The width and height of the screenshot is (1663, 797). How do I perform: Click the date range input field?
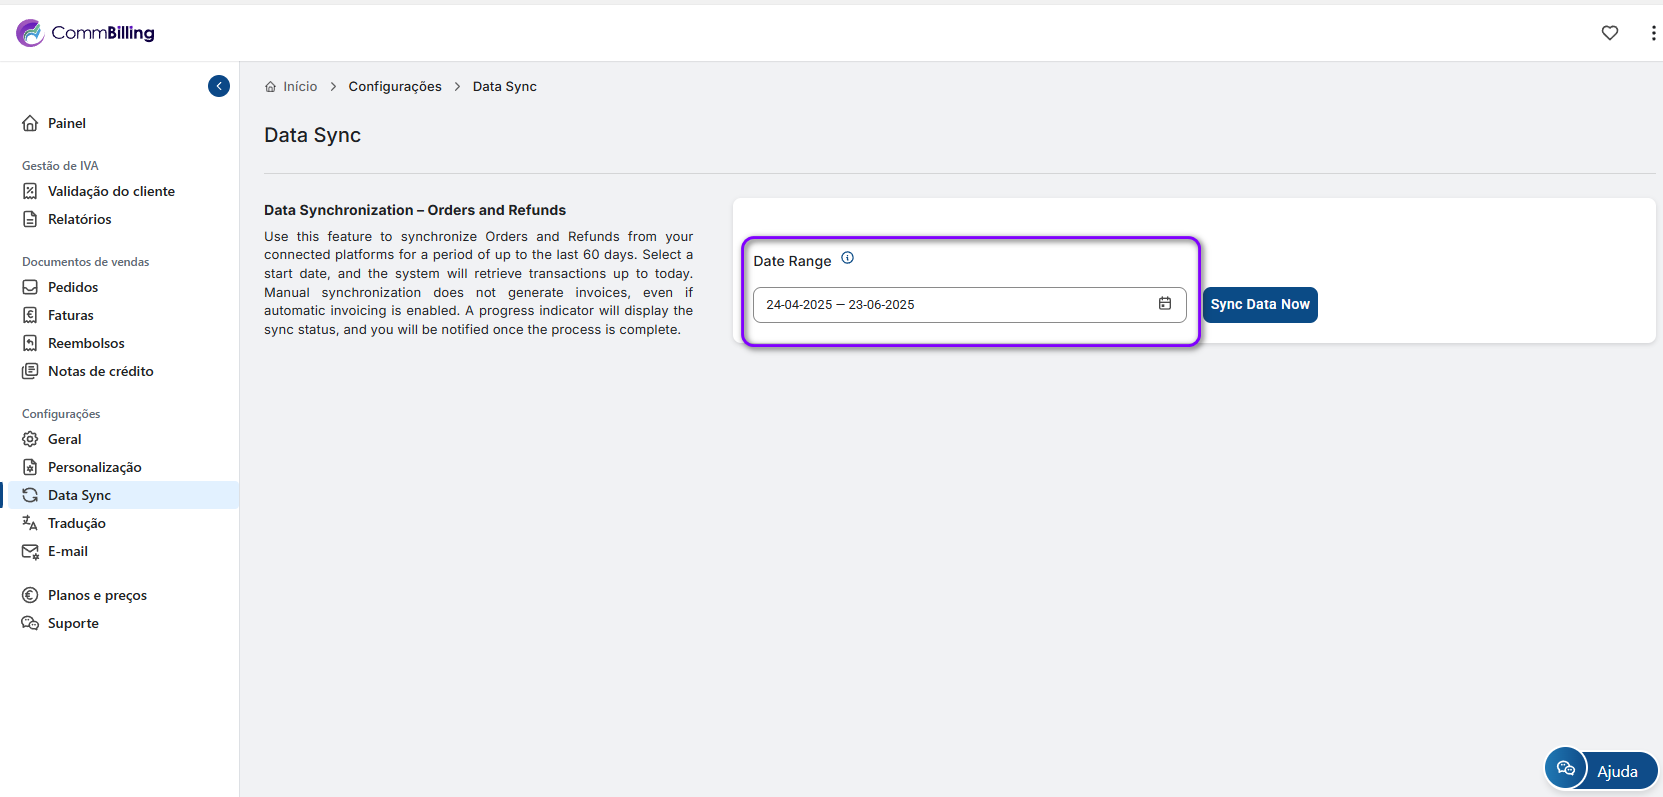(x=950, y=305)
